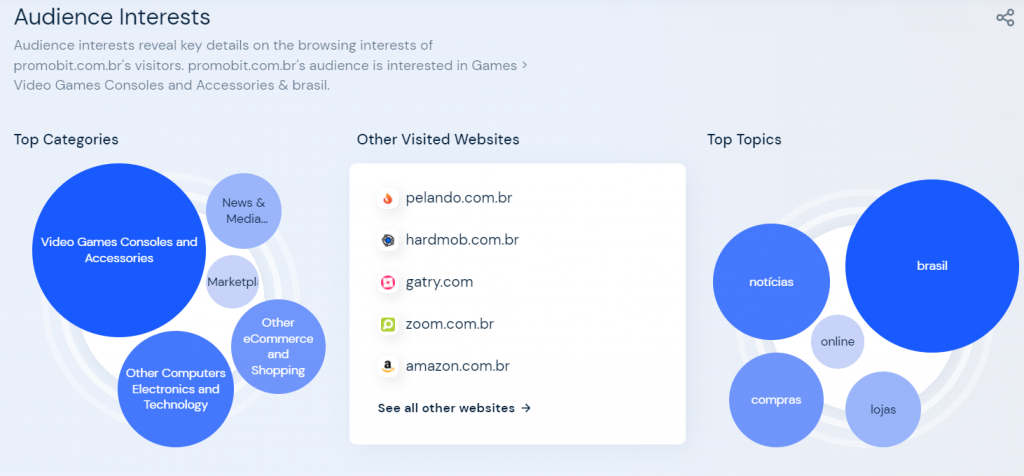The width and height of the screenshot is (1024, 476).
Task: Select Video Games Consoles and Accessories bubble
Action: pyautogui.click(x=119, y=250)
